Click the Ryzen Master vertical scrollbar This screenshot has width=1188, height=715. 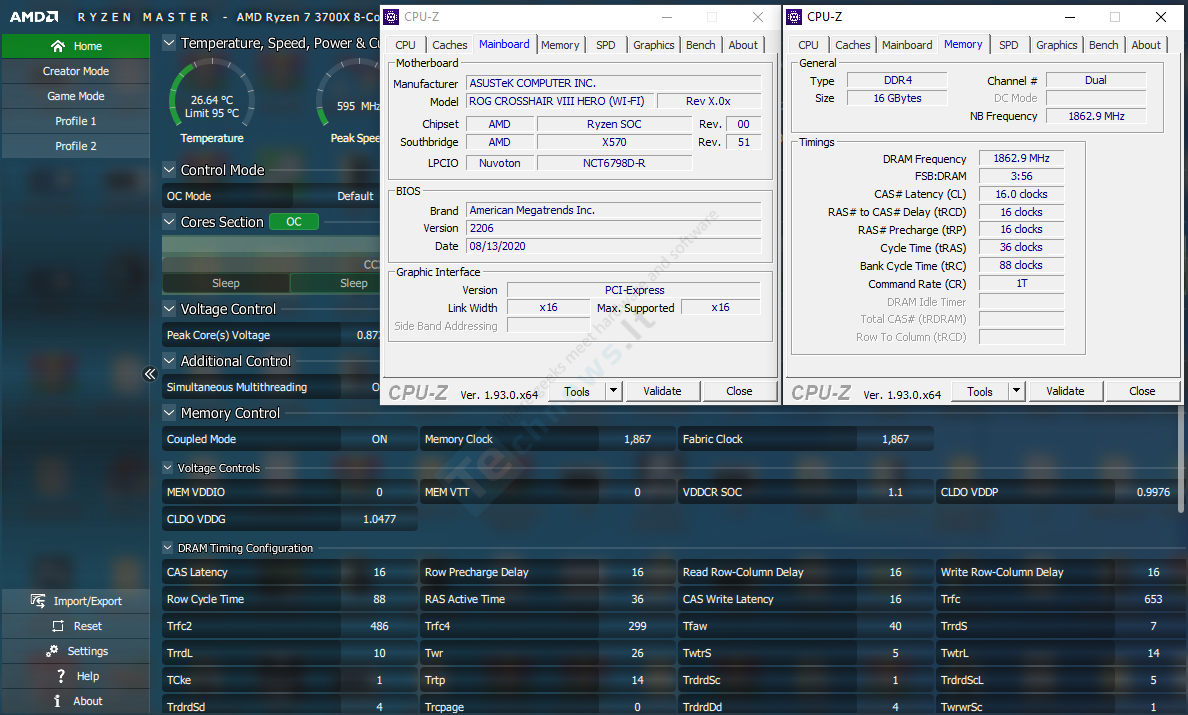click(1180, 460)
